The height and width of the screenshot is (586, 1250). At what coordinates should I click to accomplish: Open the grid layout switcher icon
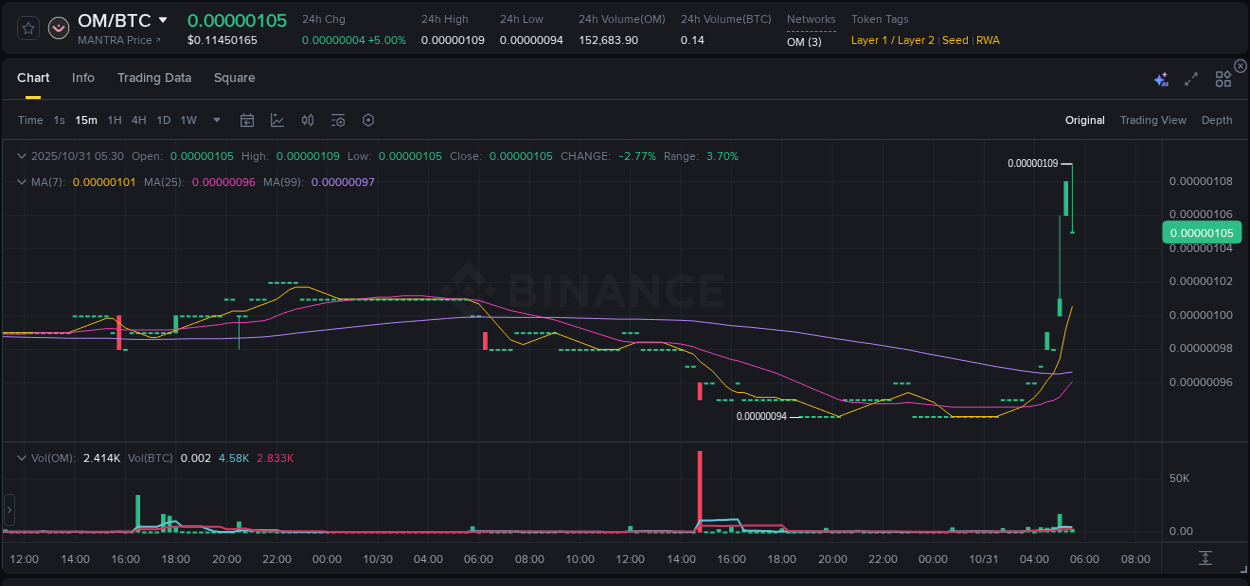(x=1222, y=77)
